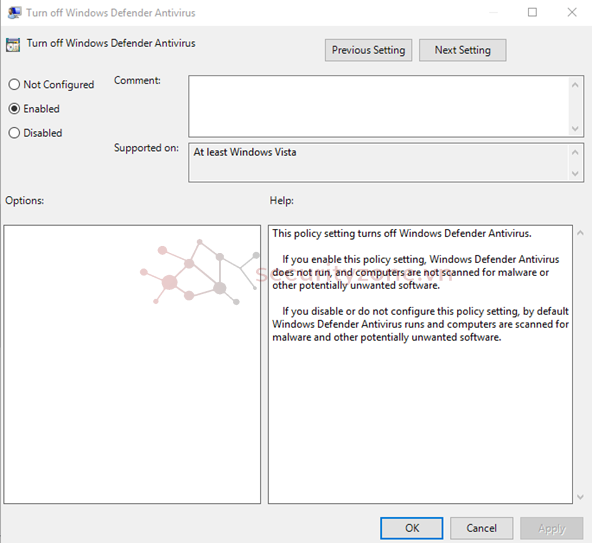Screen dimensions: 592x543
Task: Click the Help pane scroll down arrow
Action: [x=580, y=497]
